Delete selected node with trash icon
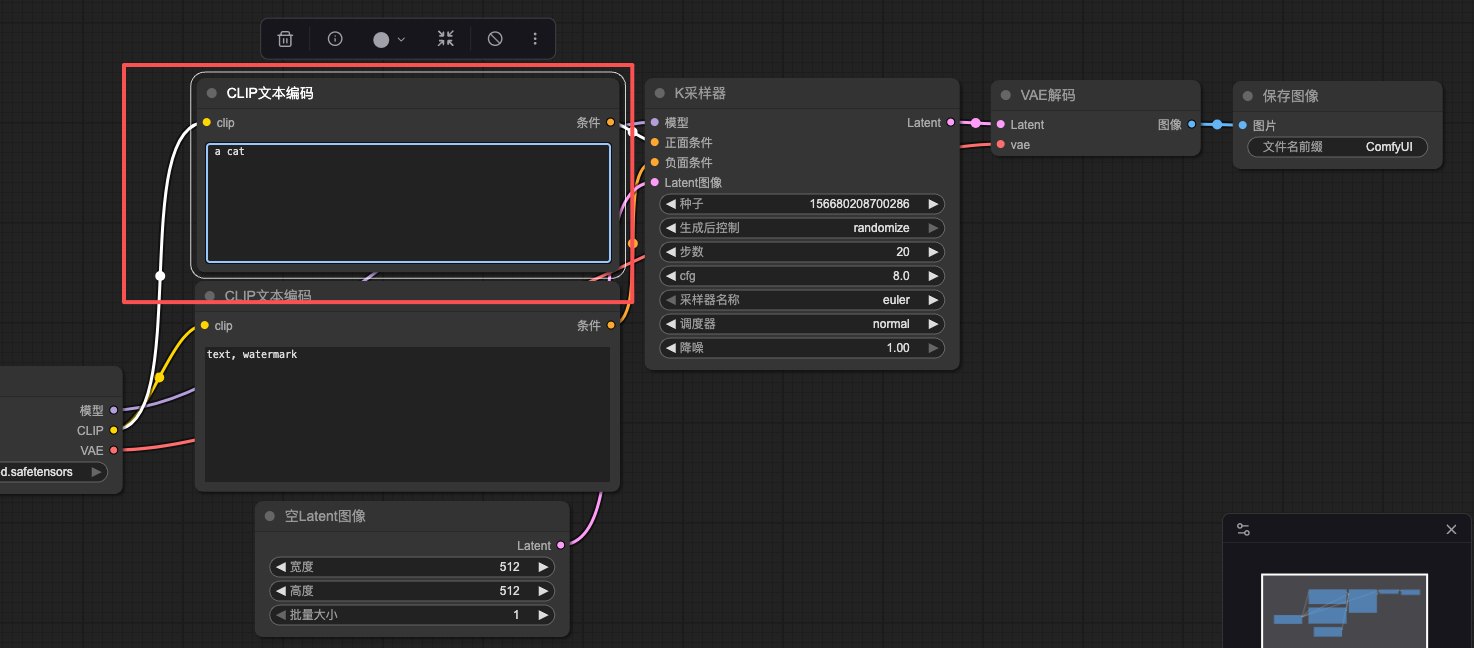 285,39
